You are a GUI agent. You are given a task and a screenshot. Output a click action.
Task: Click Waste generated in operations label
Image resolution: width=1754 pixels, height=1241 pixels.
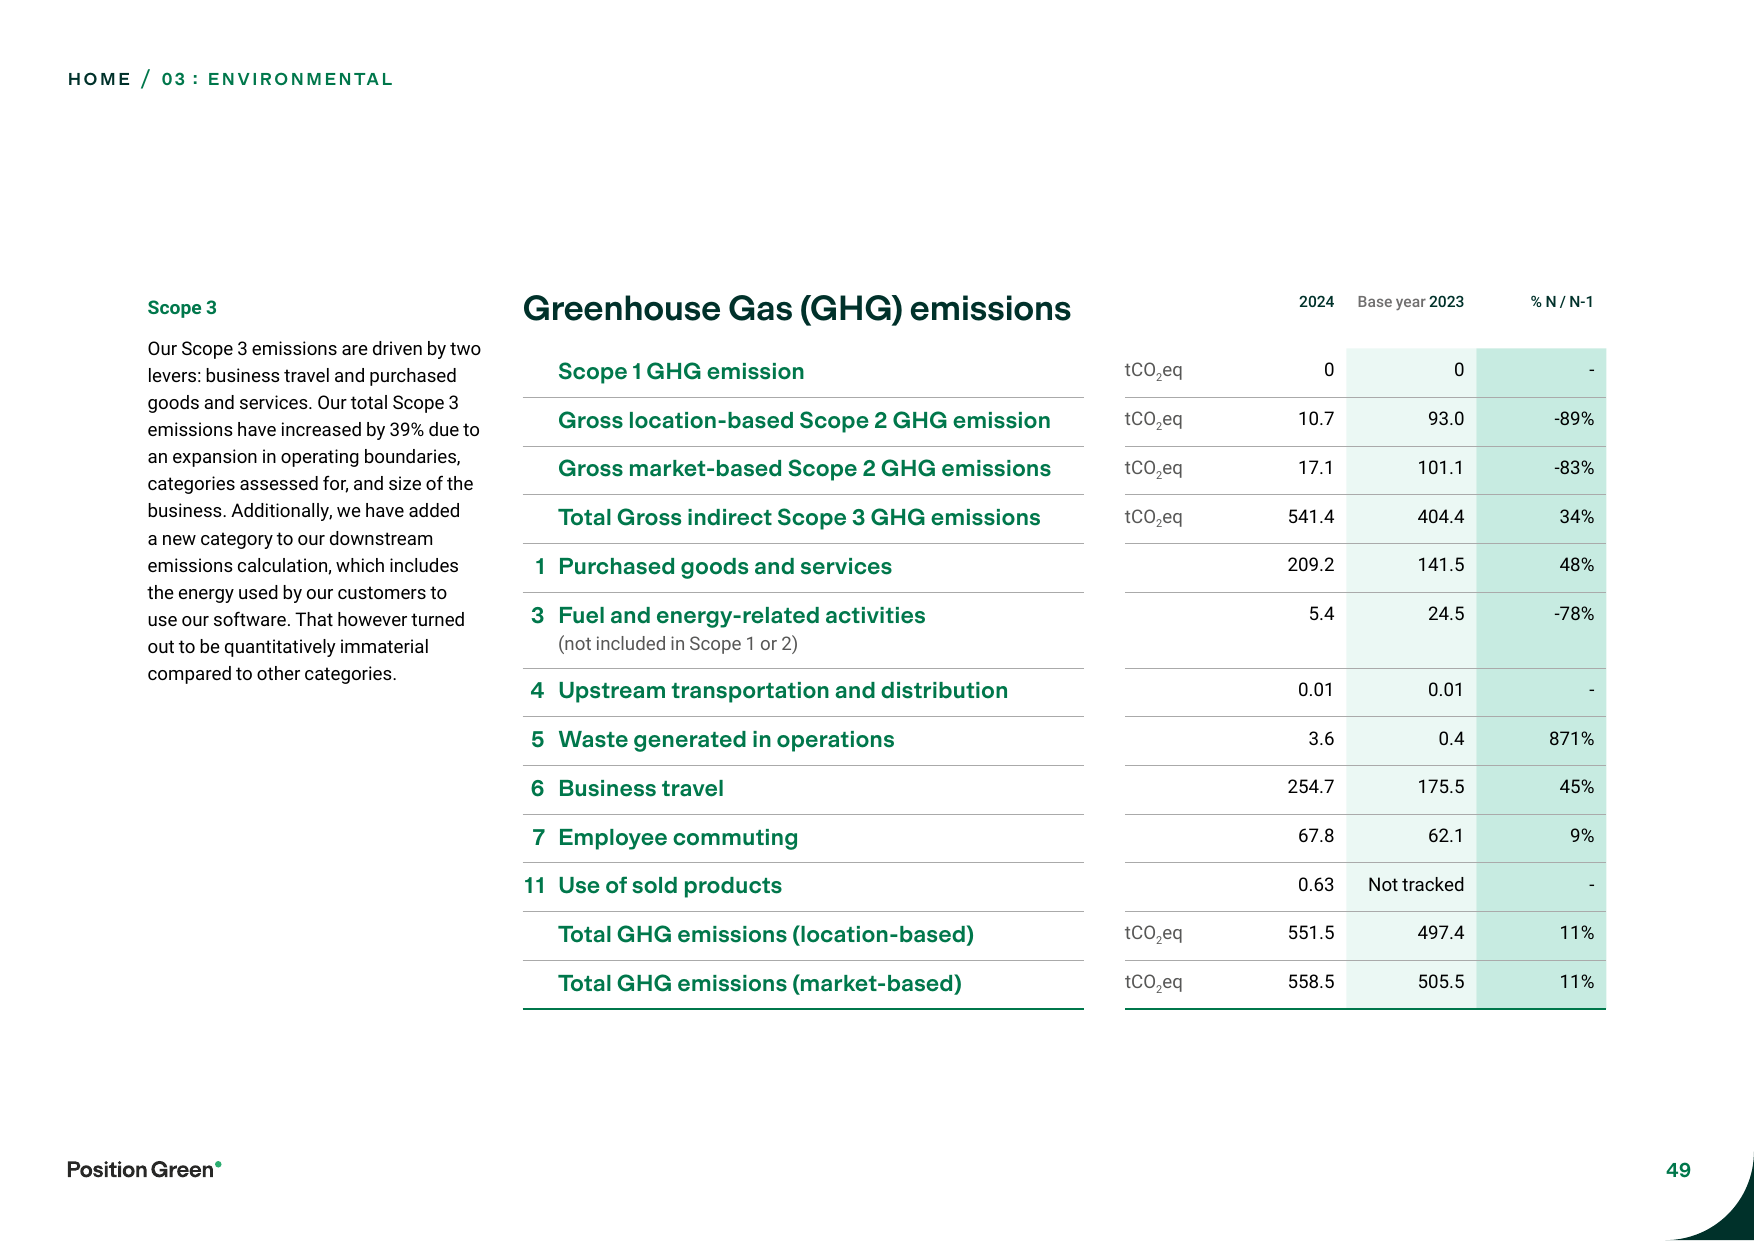coord(726,739)
